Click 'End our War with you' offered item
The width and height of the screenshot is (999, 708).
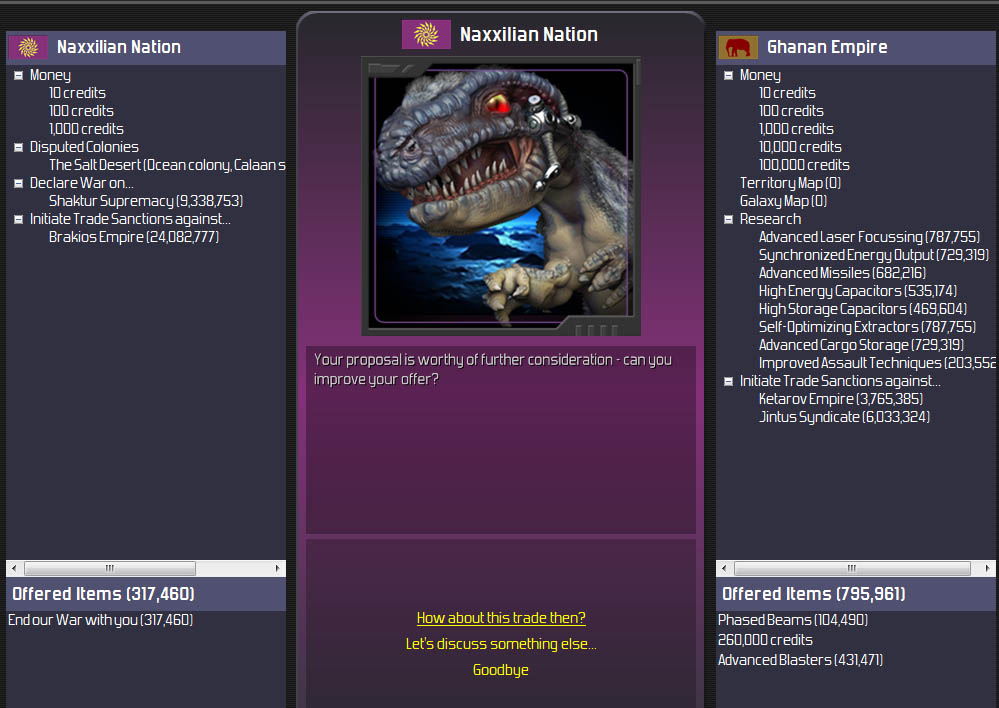tap(100, 619)
